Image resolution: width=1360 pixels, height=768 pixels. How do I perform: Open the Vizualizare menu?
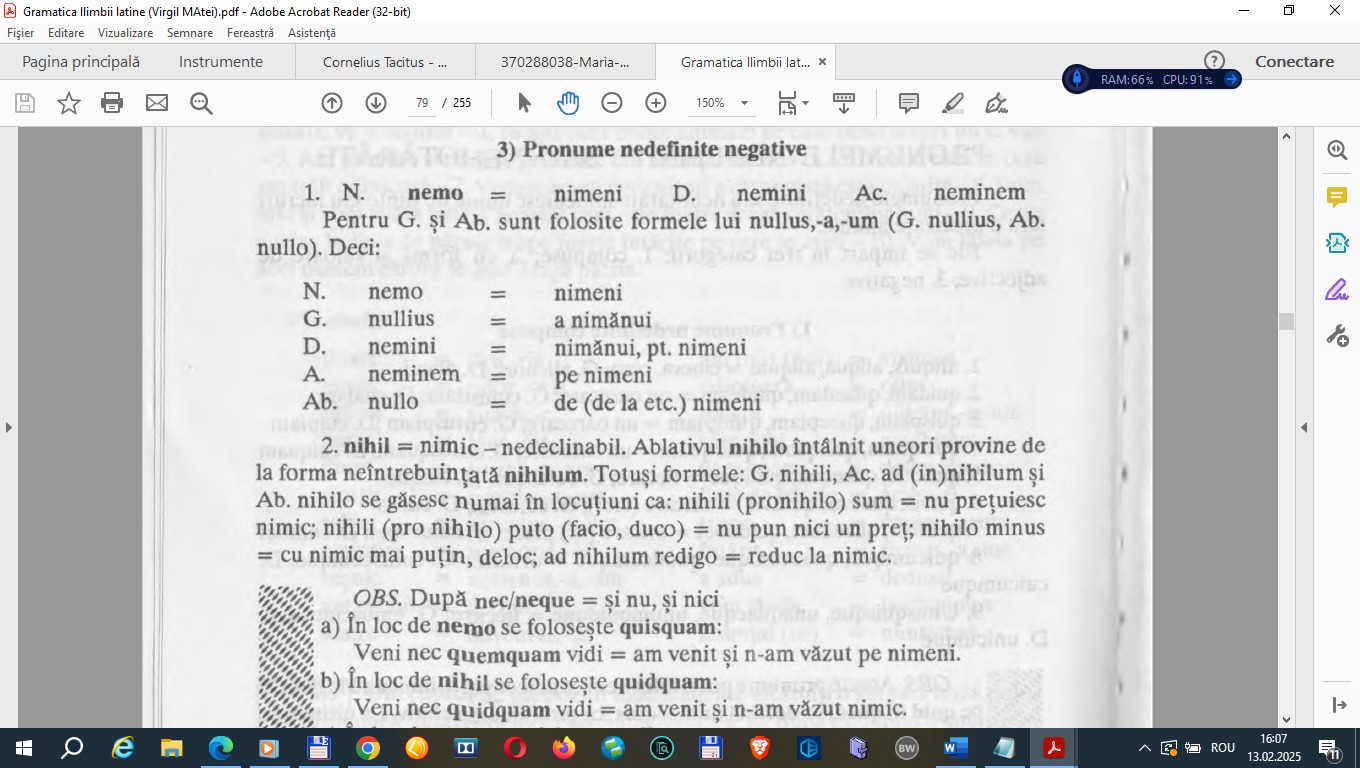(126, 33)
